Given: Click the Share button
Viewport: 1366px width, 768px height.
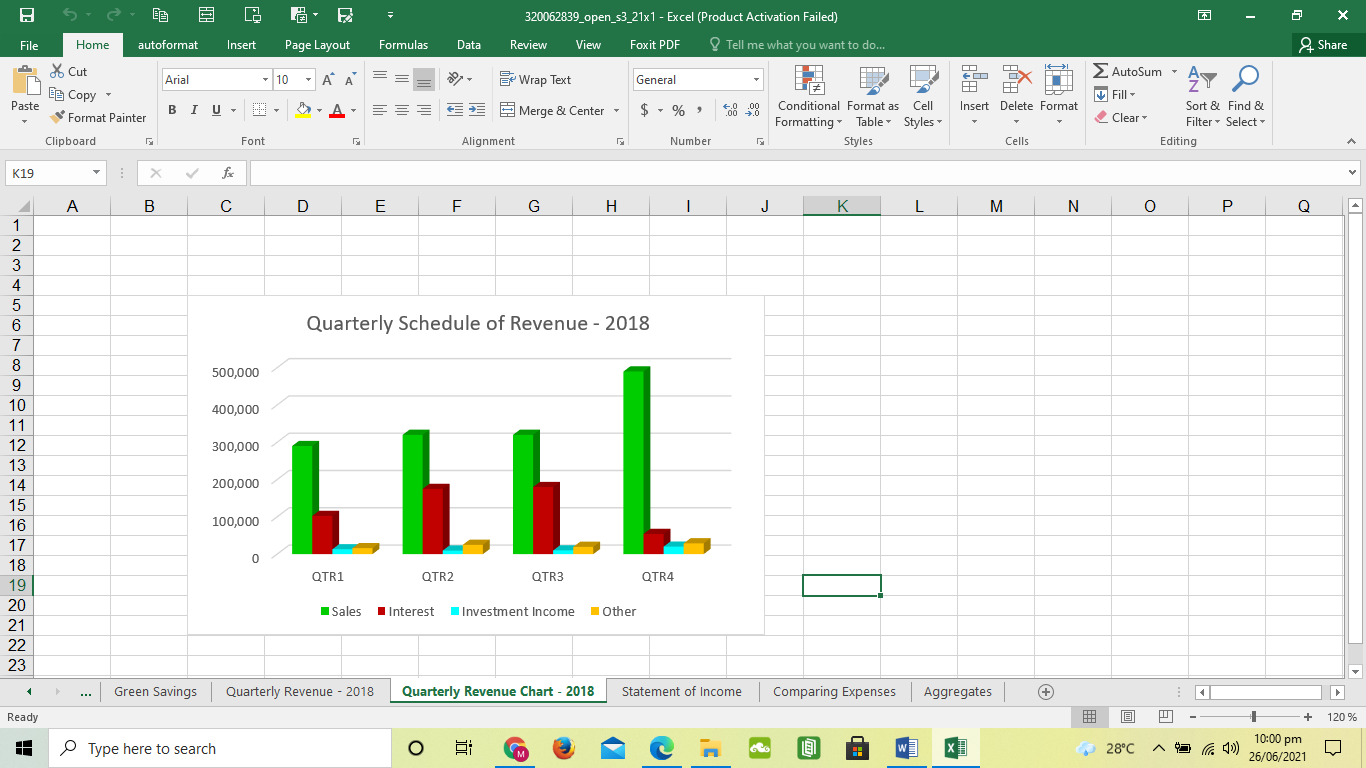Looking at the screenshot, I should (1327, 45).
